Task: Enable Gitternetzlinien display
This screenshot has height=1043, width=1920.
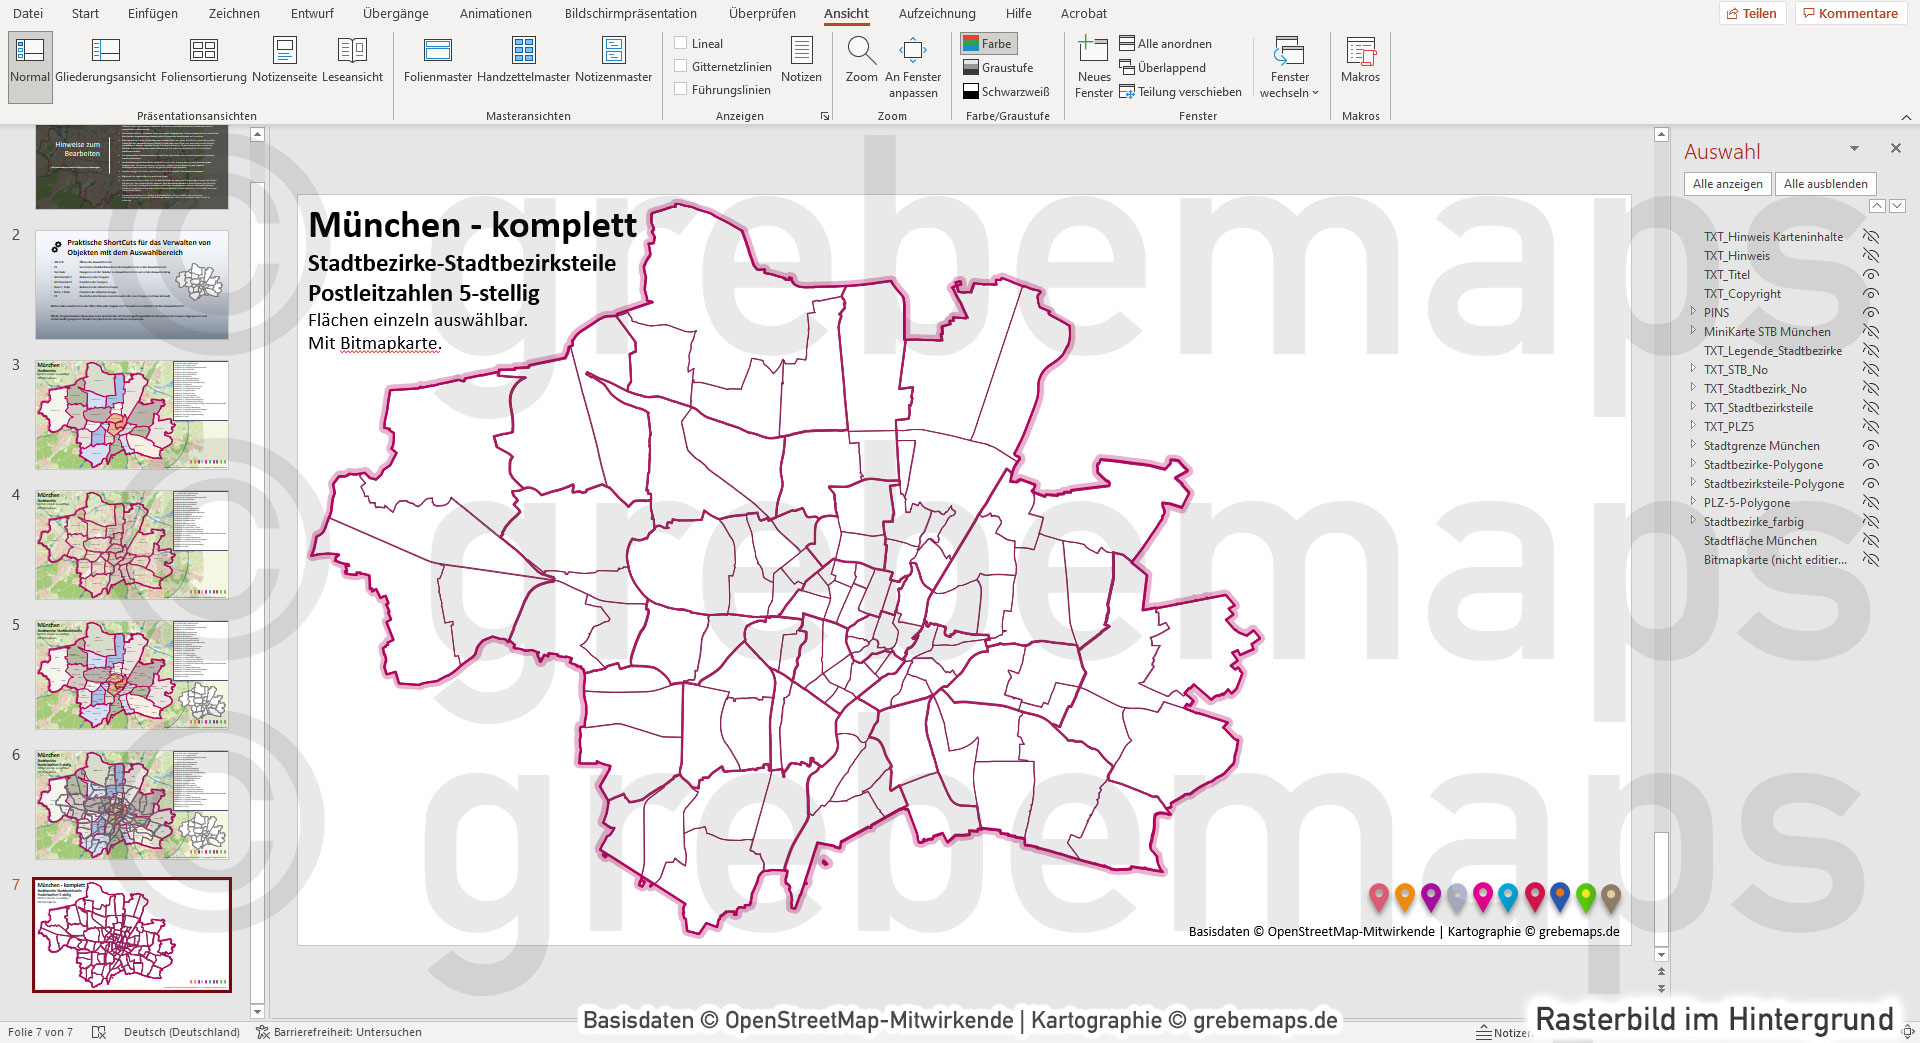Action: 681,66
